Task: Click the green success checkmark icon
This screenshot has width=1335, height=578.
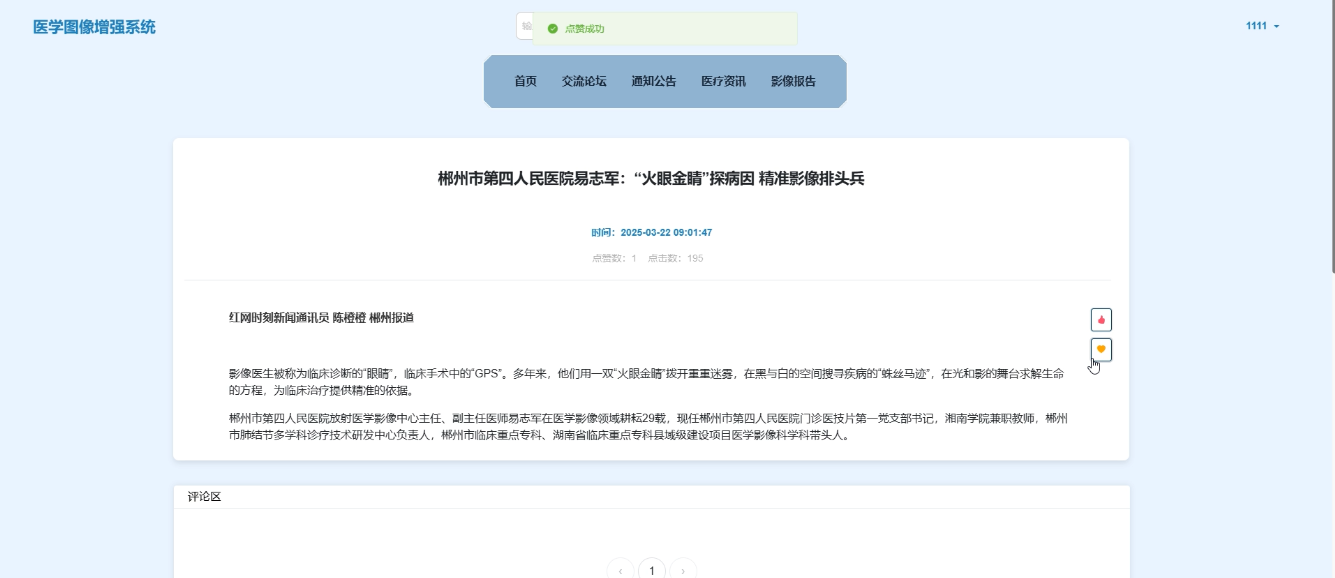Action: 553,29
